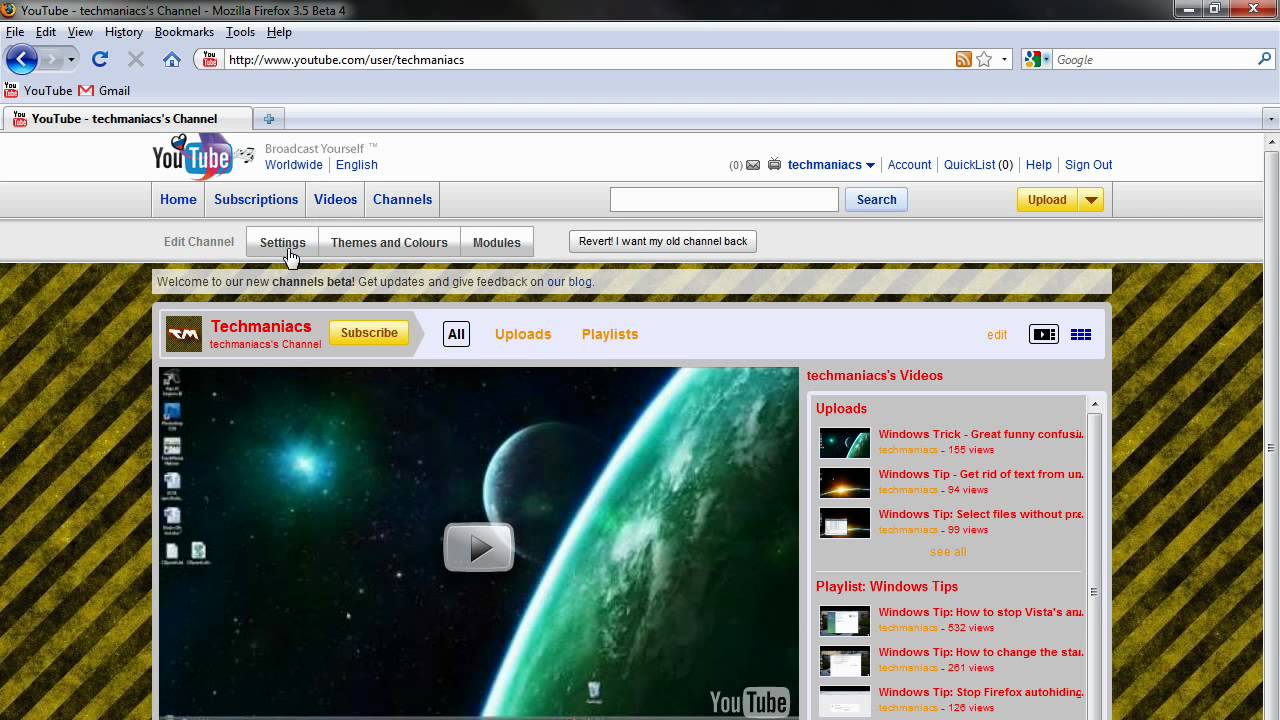Image resolution: width=1280 pixels, height=720 pixels.
Task: Click the yellow Upload button
Action: coord(1047,200)
